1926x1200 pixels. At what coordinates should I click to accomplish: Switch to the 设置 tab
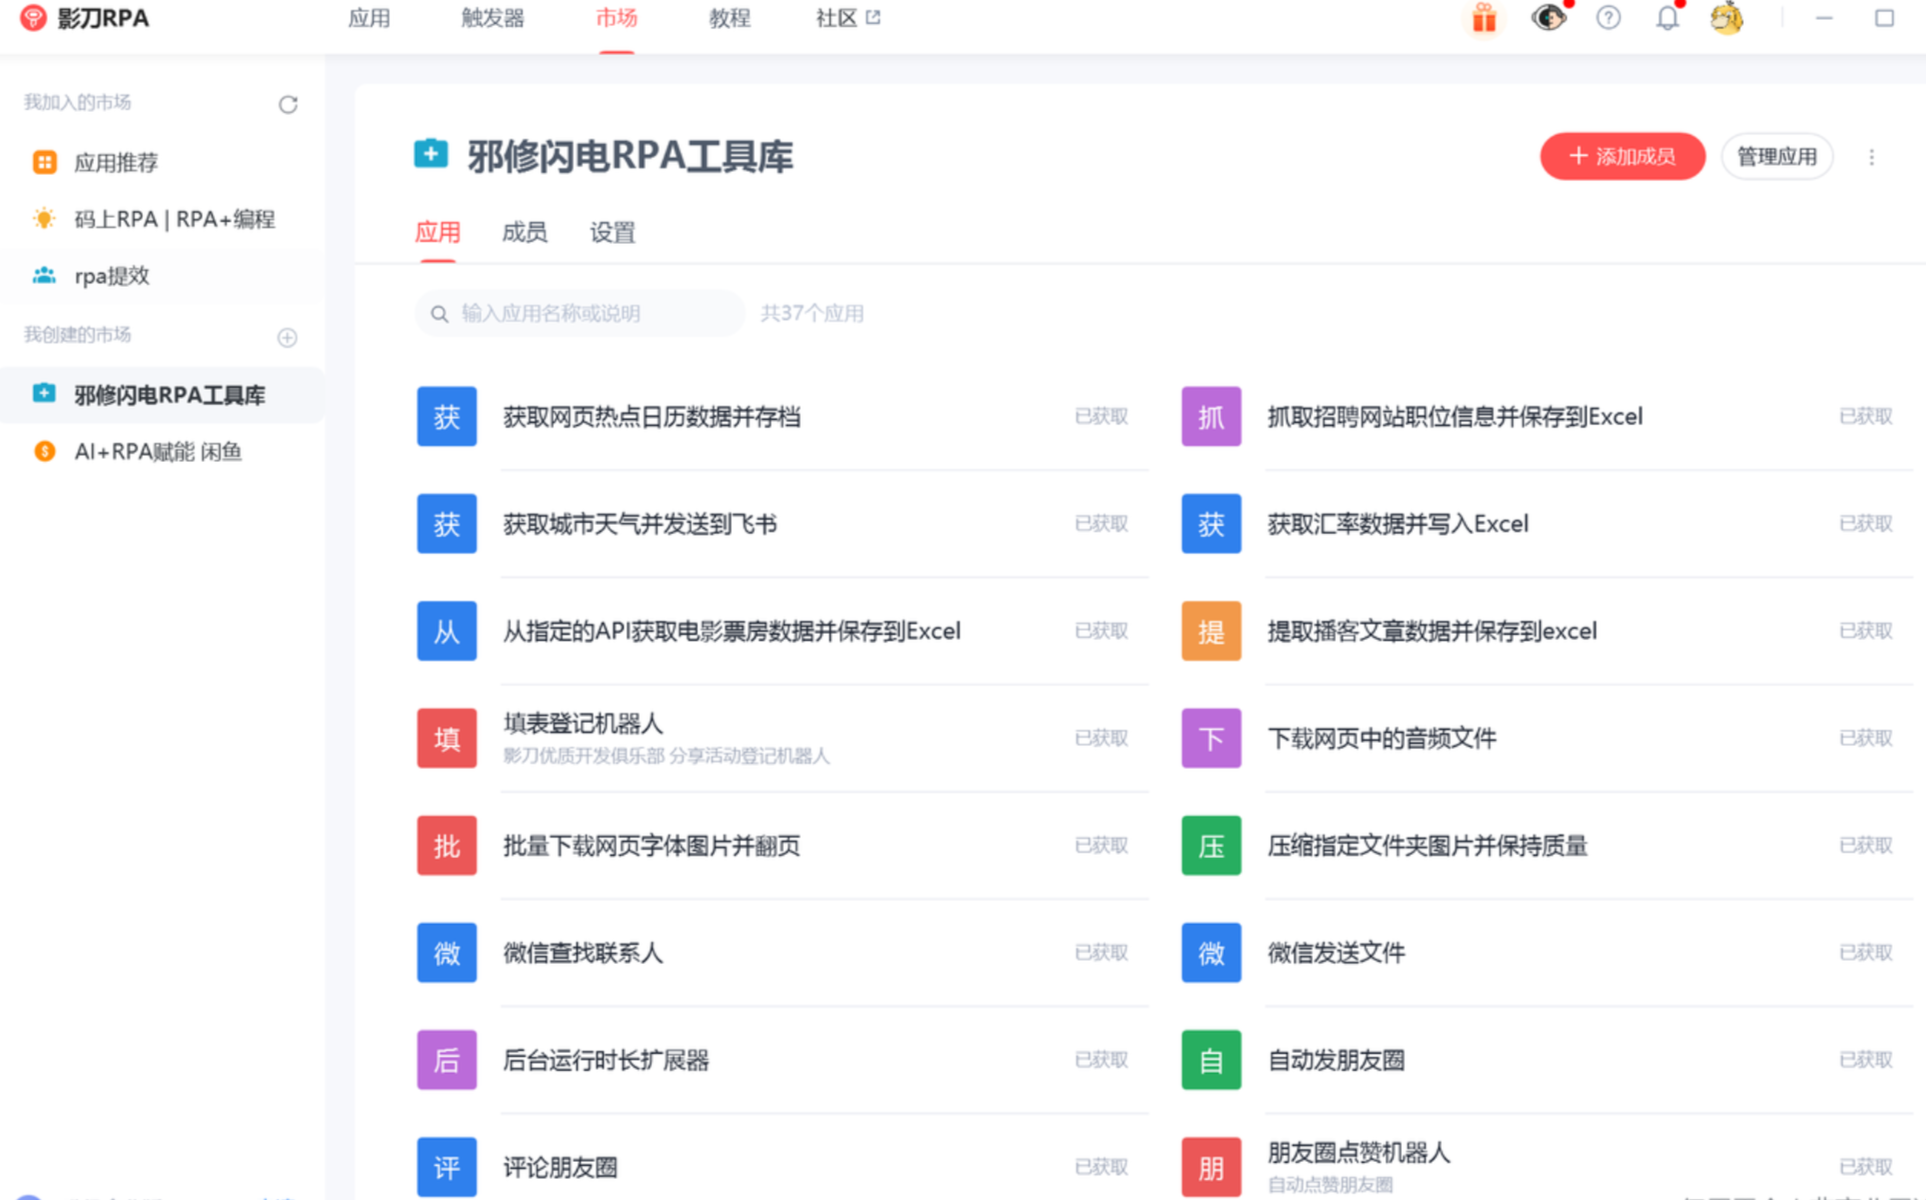[612, 232]
